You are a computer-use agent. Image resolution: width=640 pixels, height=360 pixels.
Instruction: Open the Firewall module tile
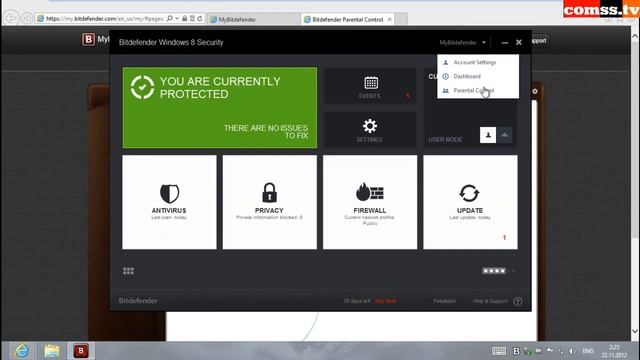coord(370,202)
